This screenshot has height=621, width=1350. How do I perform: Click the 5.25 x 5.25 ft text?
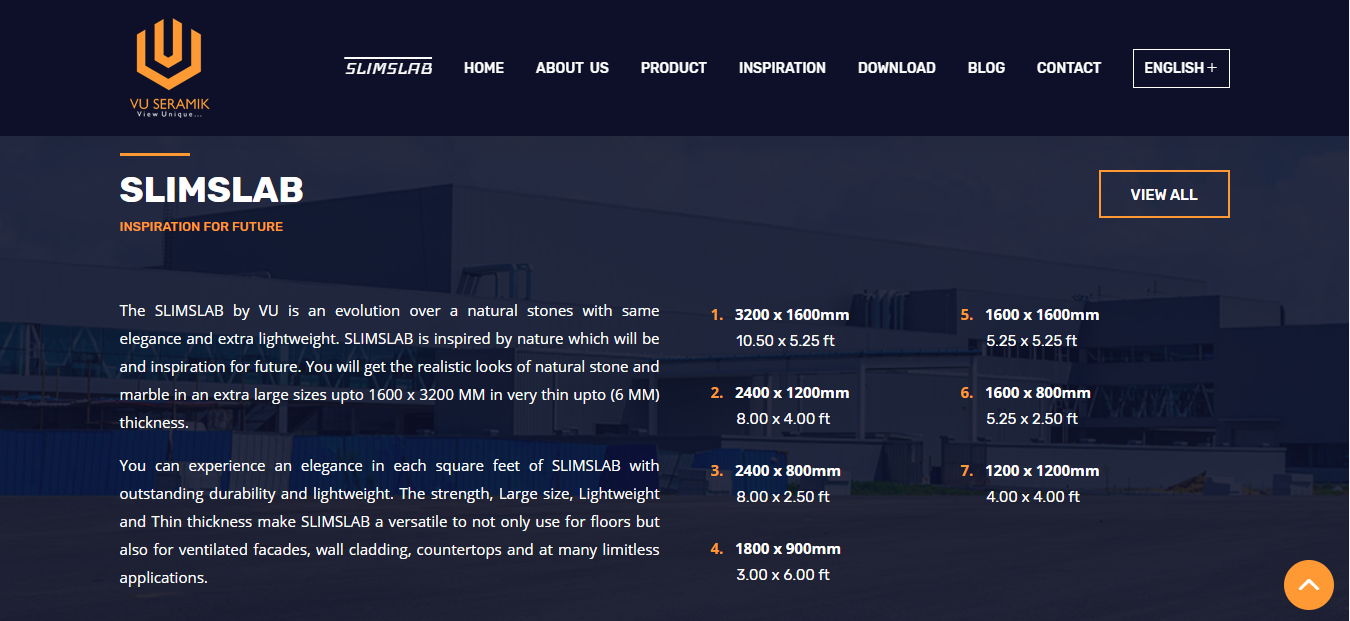[x=1032, y=341]
